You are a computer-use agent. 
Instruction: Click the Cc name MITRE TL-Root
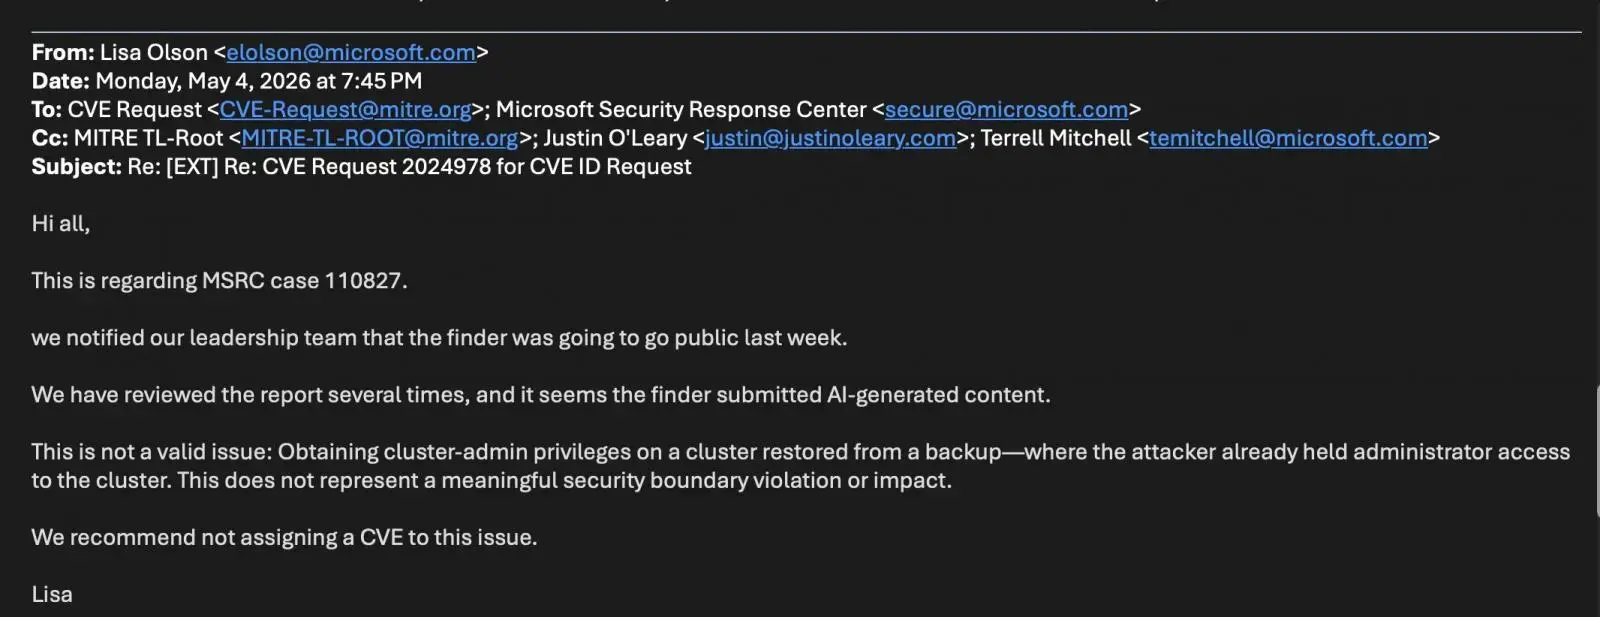pos(149,138)
